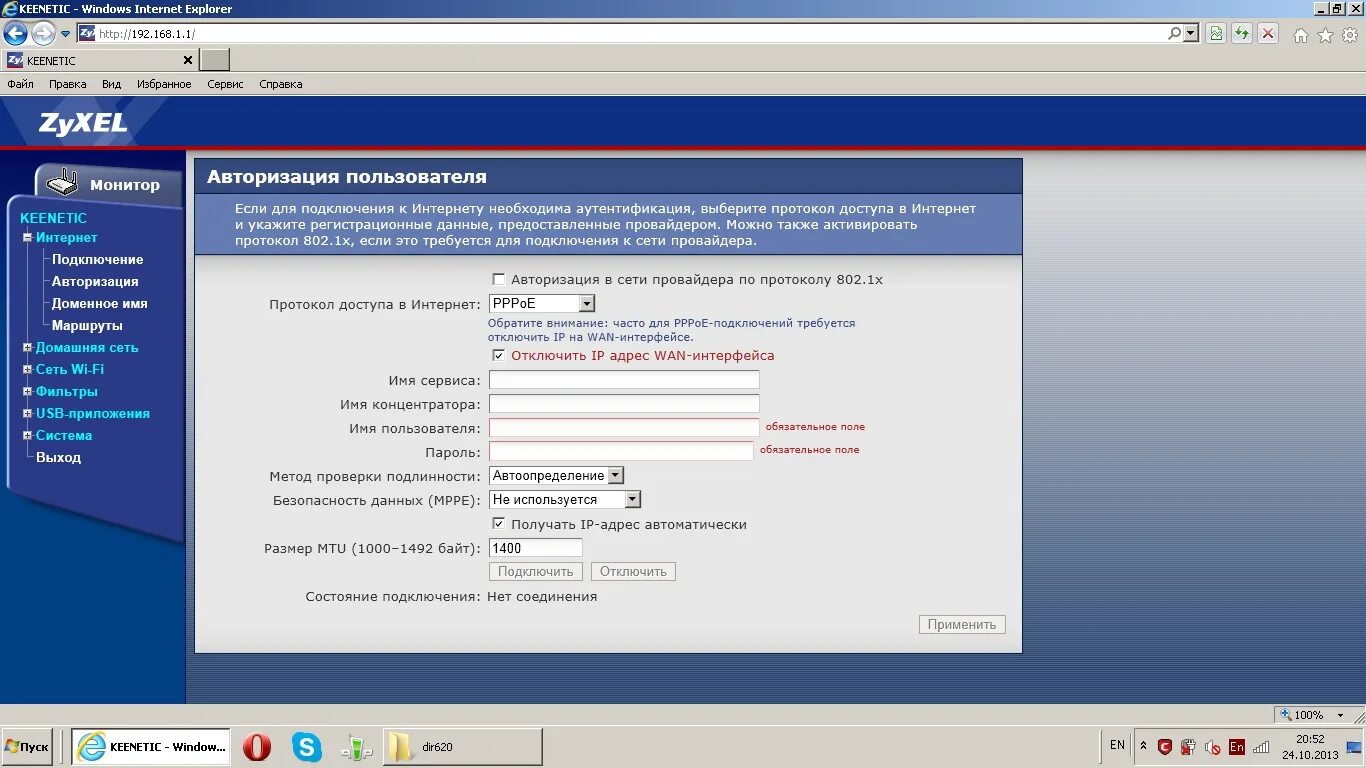The width and height of the screenshot is (1366, 768).
Task: Click the muted speaker tray icon
Action: tap(1212, 747)
